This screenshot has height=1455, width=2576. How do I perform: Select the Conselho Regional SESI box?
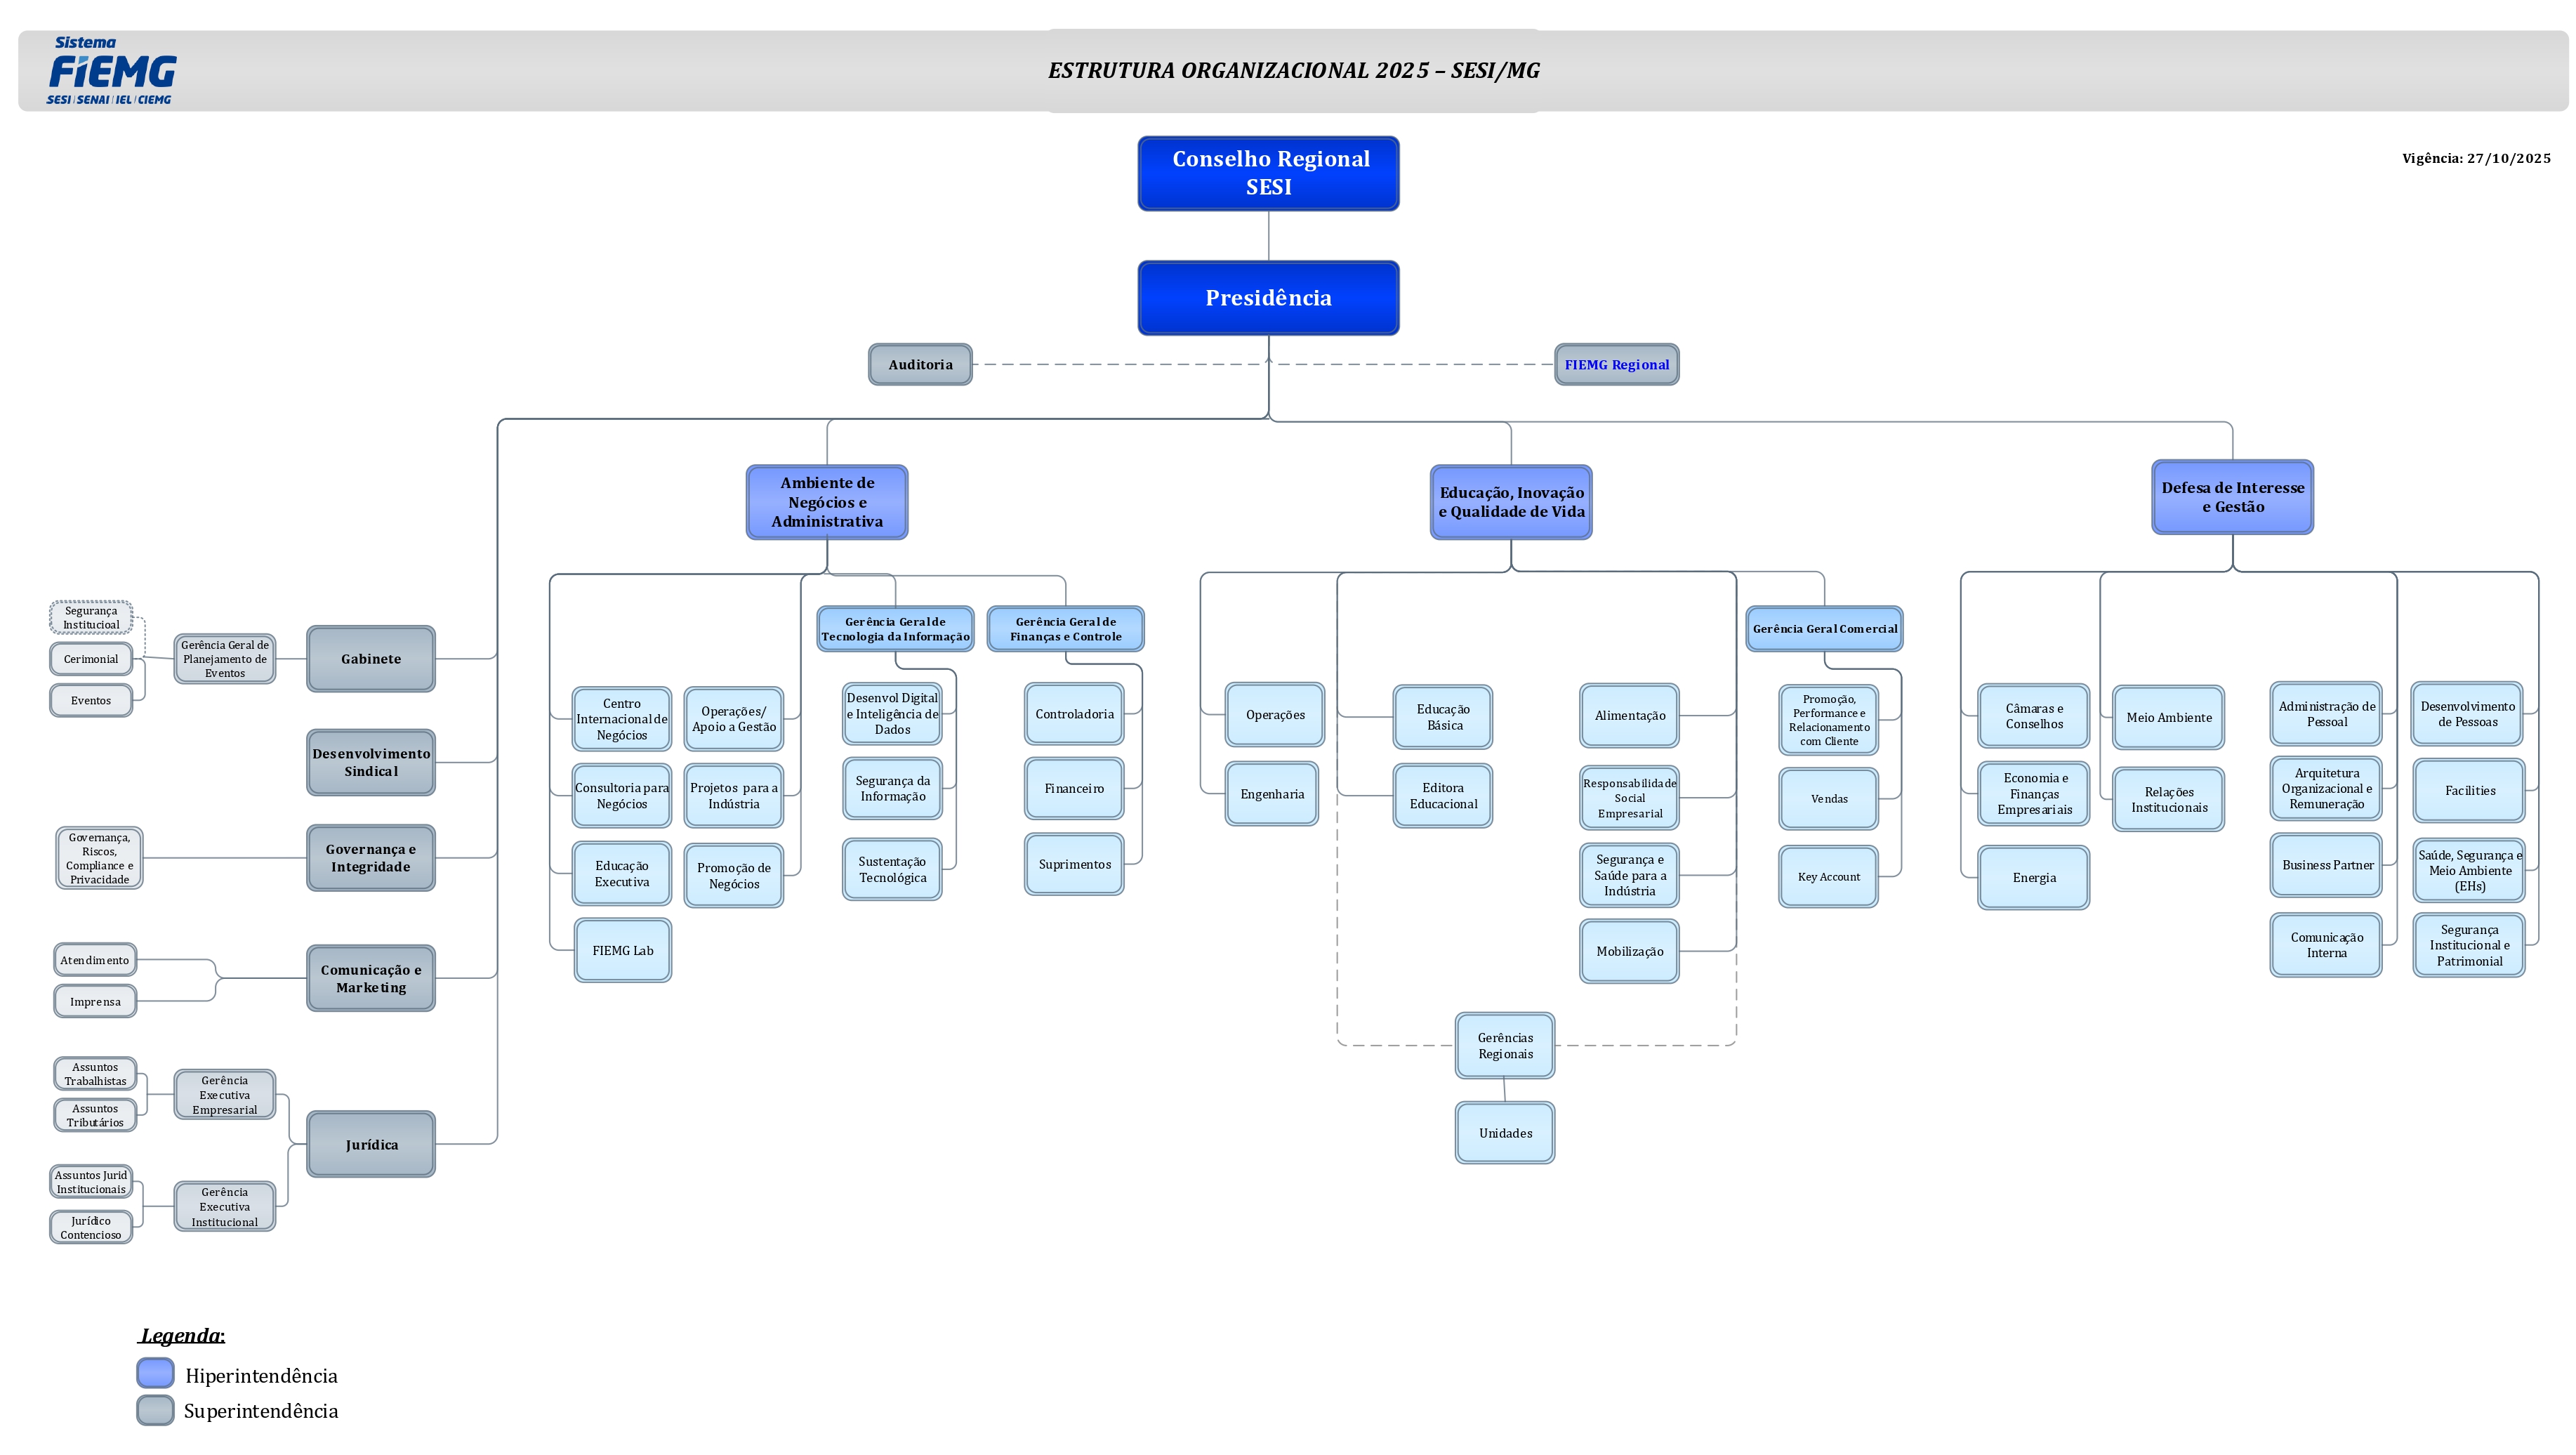1268,173
